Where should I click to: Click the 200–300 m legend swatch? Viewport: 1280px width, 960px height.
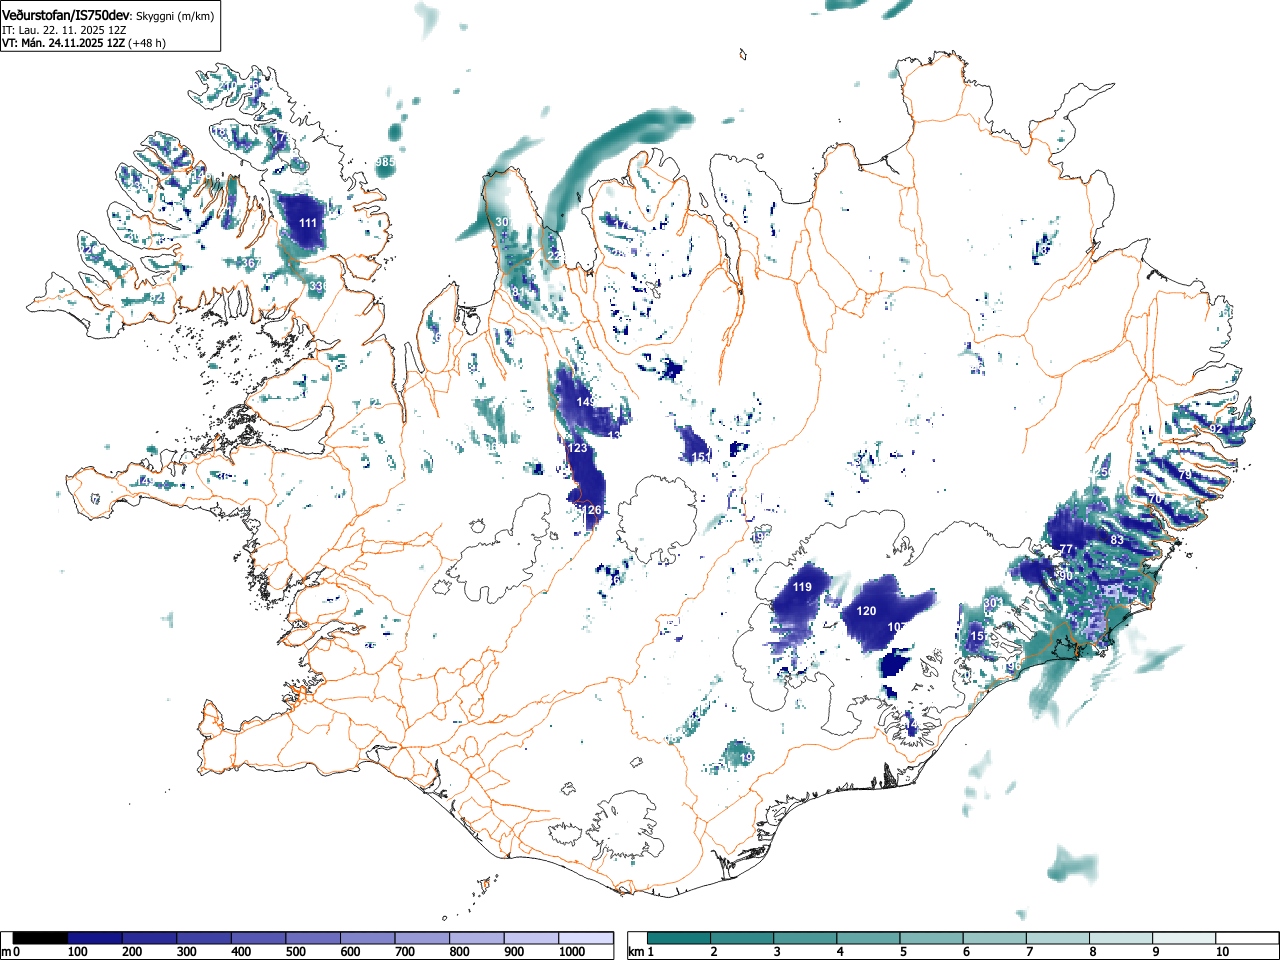(150, 938)
